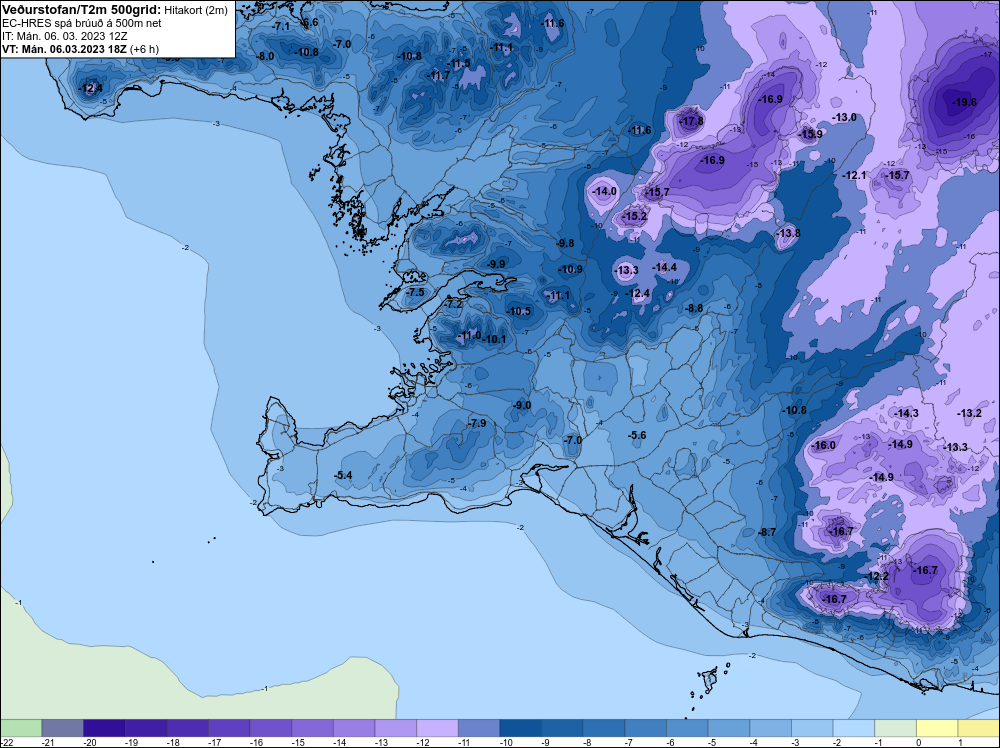Screen dimensions: 1000x748
Task: Click the -17.8 temperature value
Action: click(691, 121)
